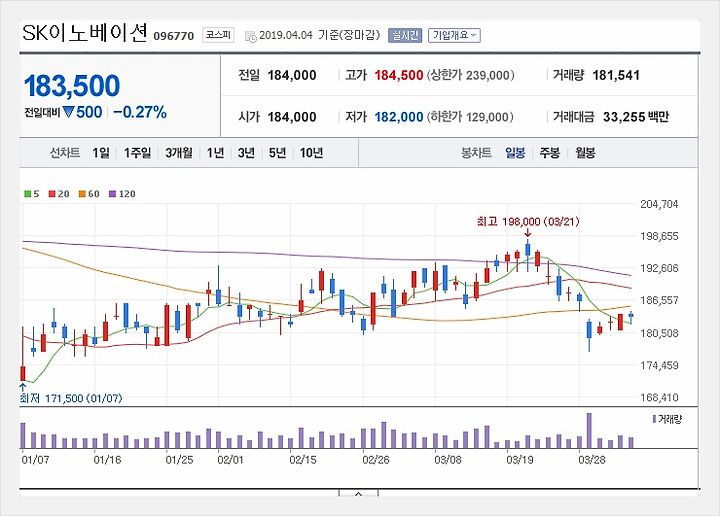Click the 204,704 price axis label
720x516 pixels.
point(659,204)
